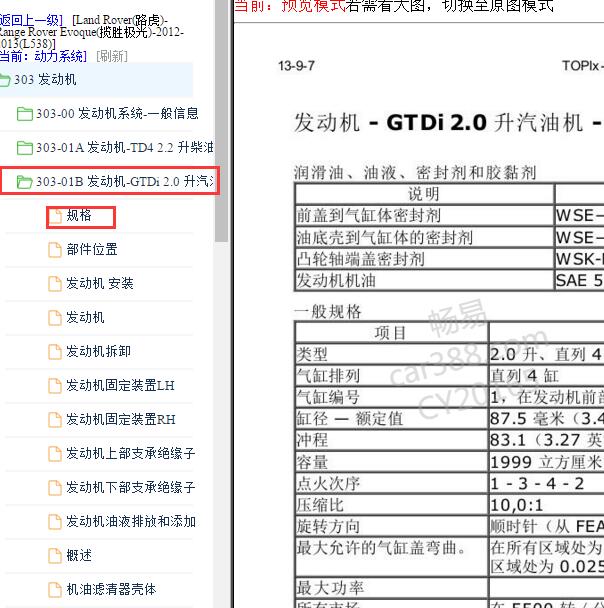Click the 发动机机油 table cell
This screenshot has width=604, height=608.
[424, 280]
